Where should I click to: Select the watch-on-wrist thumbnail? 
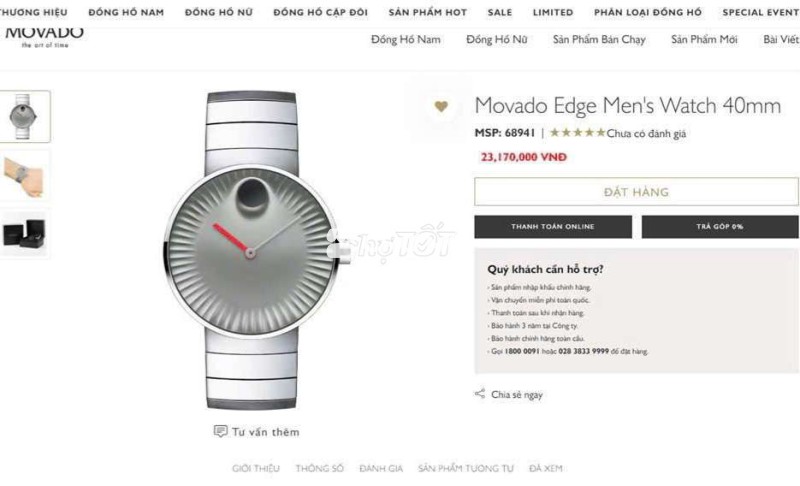(24, 176)
